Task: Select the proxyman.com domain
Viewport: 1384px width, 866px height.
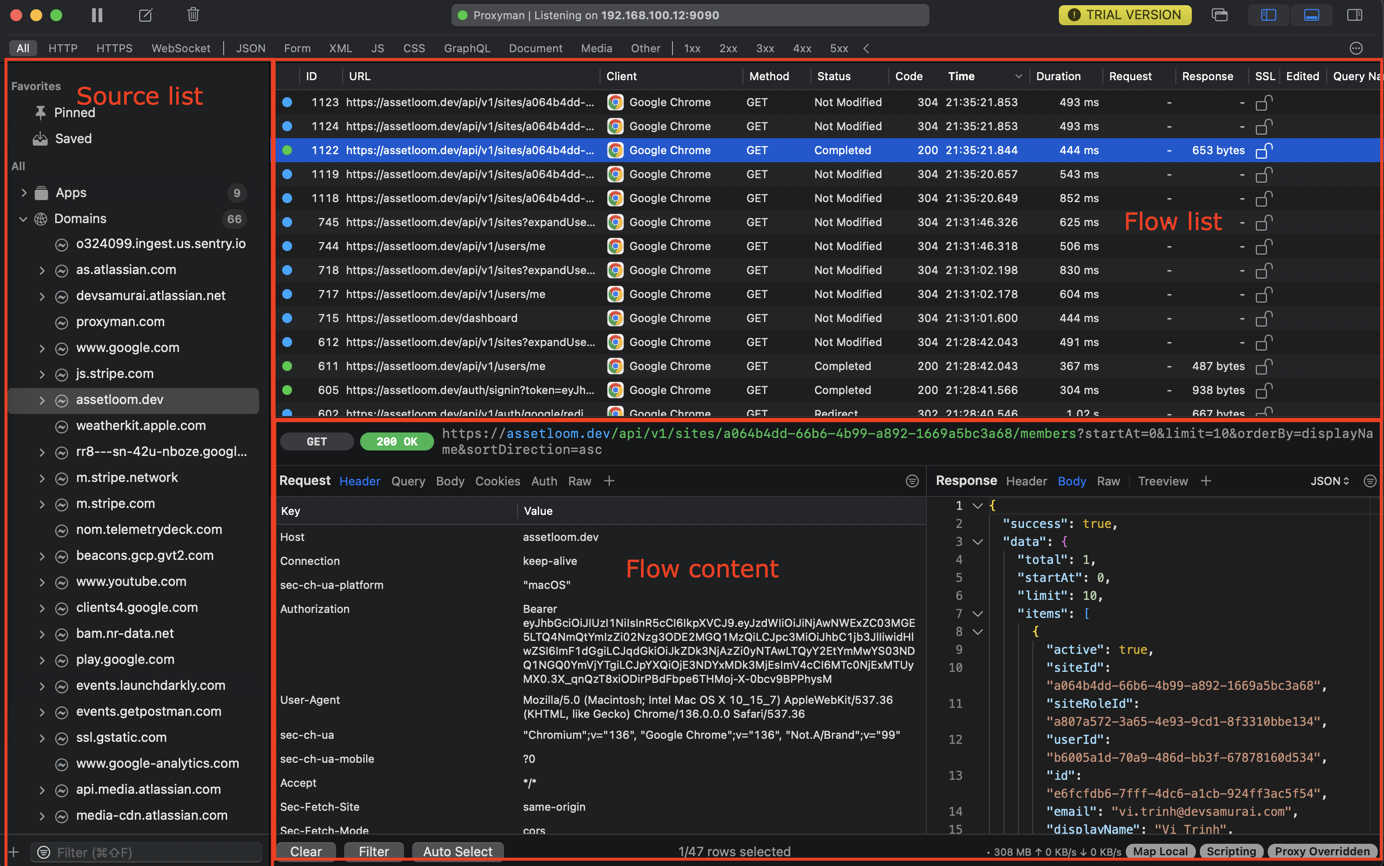Action: pyautogui.click(x=120, y=322)
